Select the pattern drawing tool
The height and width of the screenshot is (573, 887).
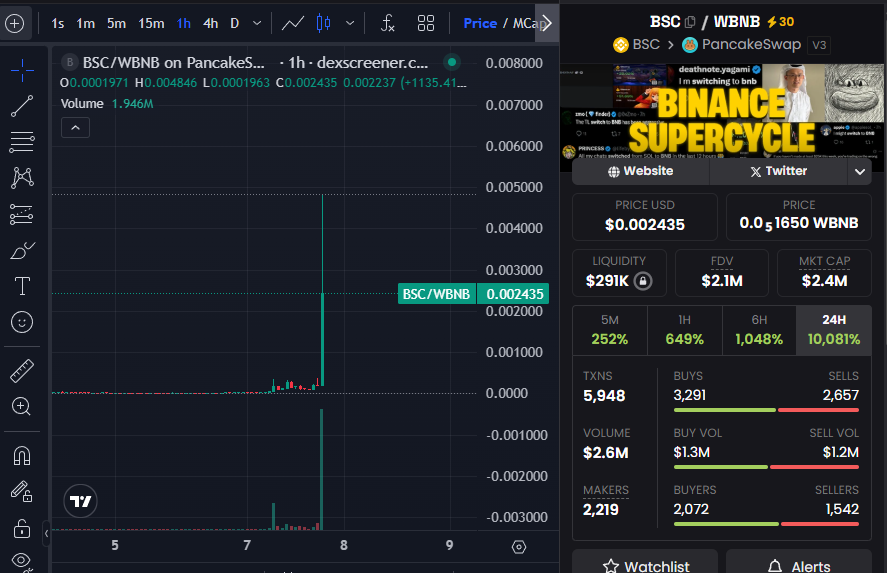coord(22,178)
